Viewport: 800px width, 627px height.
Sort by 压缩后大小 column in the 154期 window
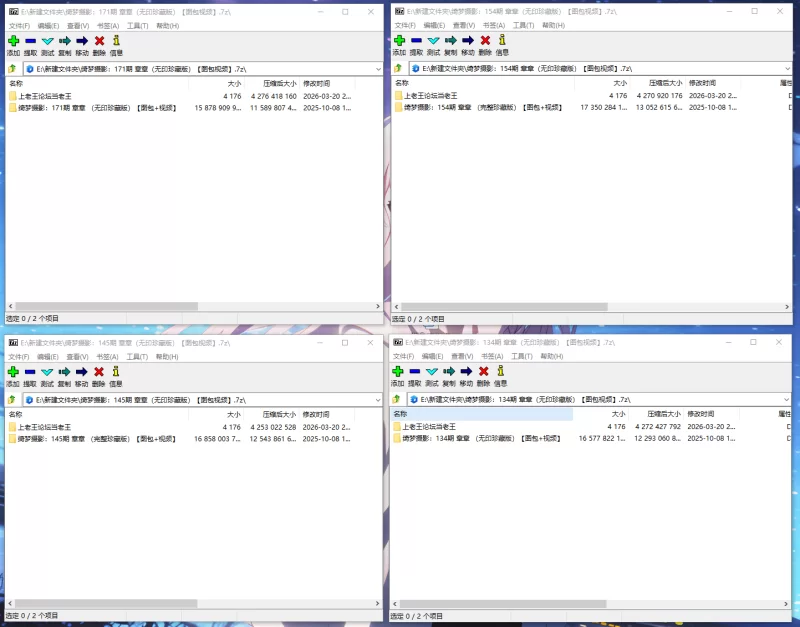(x=664, y=83)
